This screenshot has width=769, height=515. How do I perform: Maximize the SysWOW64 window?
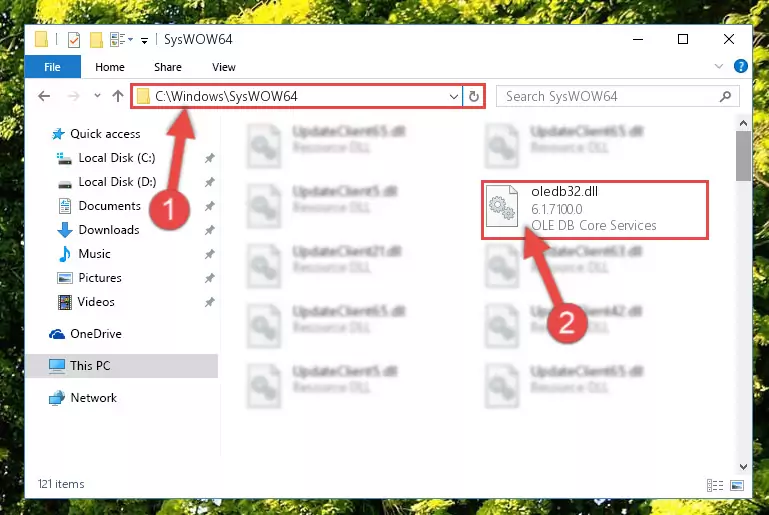click(683, 39)
